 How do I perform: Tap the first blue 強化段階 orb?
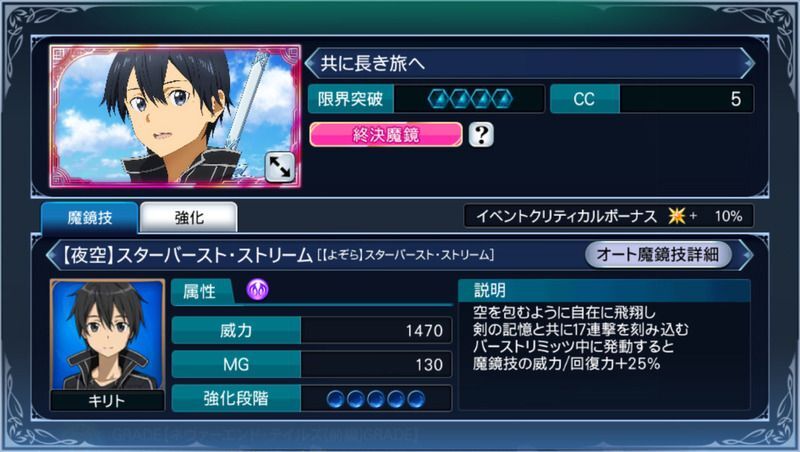(336, 399)
